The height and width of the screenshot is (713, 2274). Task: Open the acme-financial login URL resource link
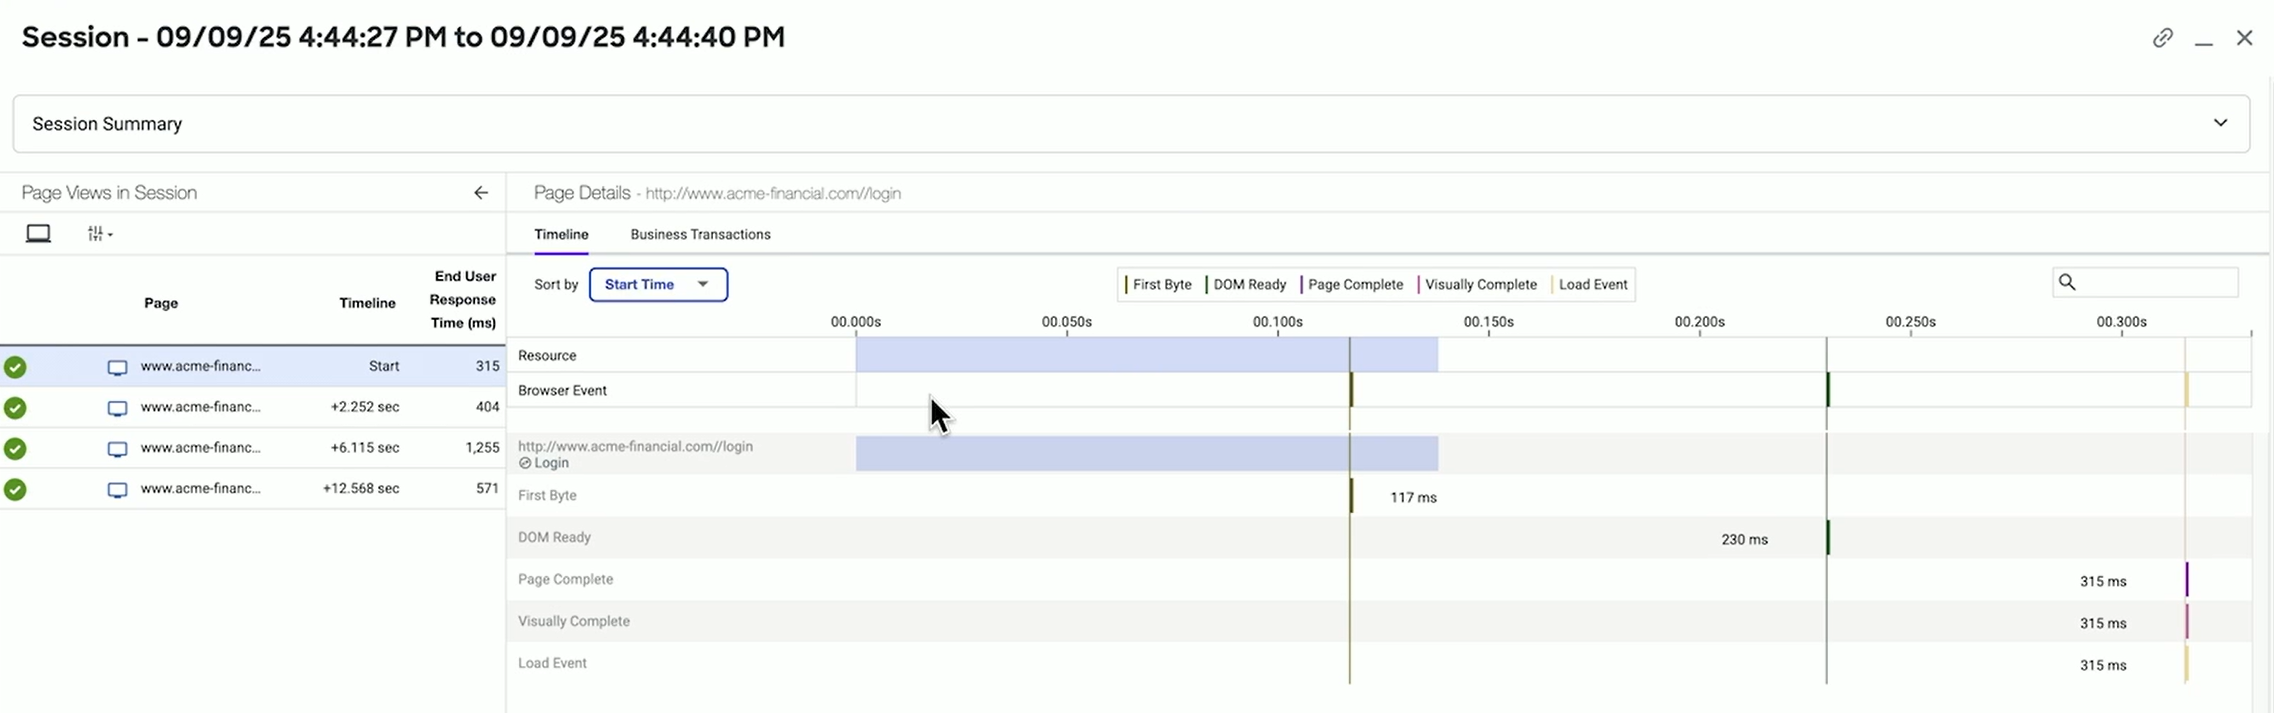point(635,447)
